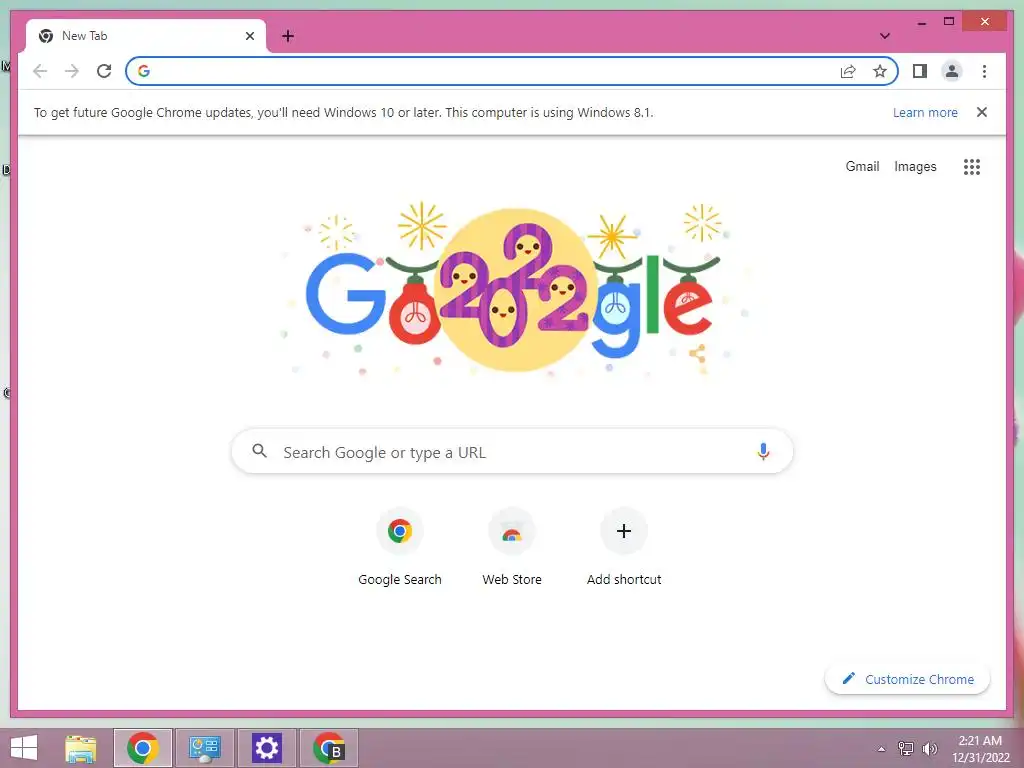Expand the tab search chevron
The image size is (1024, 768).
[885, 36]
